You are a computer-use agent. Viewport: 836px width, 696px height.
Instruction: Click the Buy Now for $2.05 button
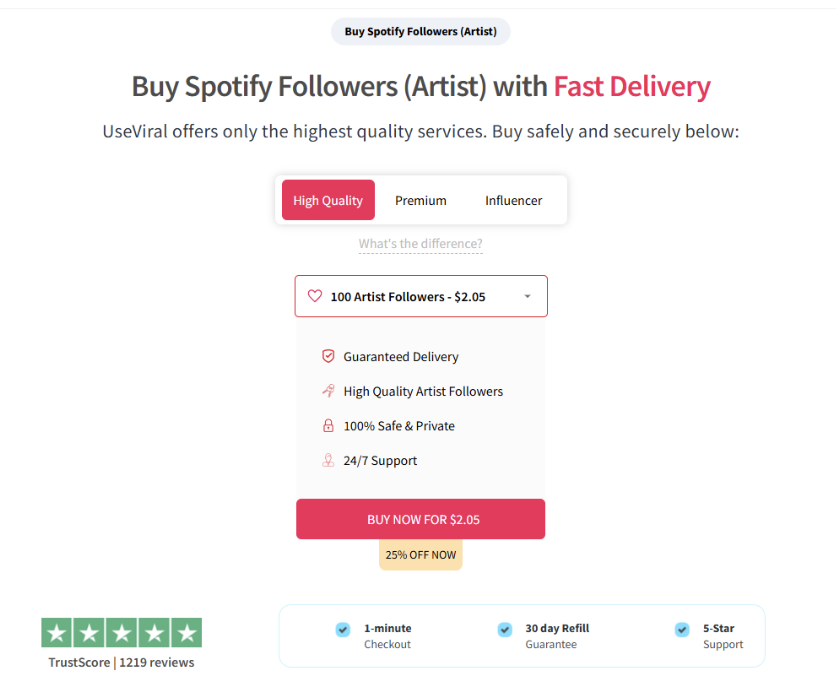click(421, 519)
